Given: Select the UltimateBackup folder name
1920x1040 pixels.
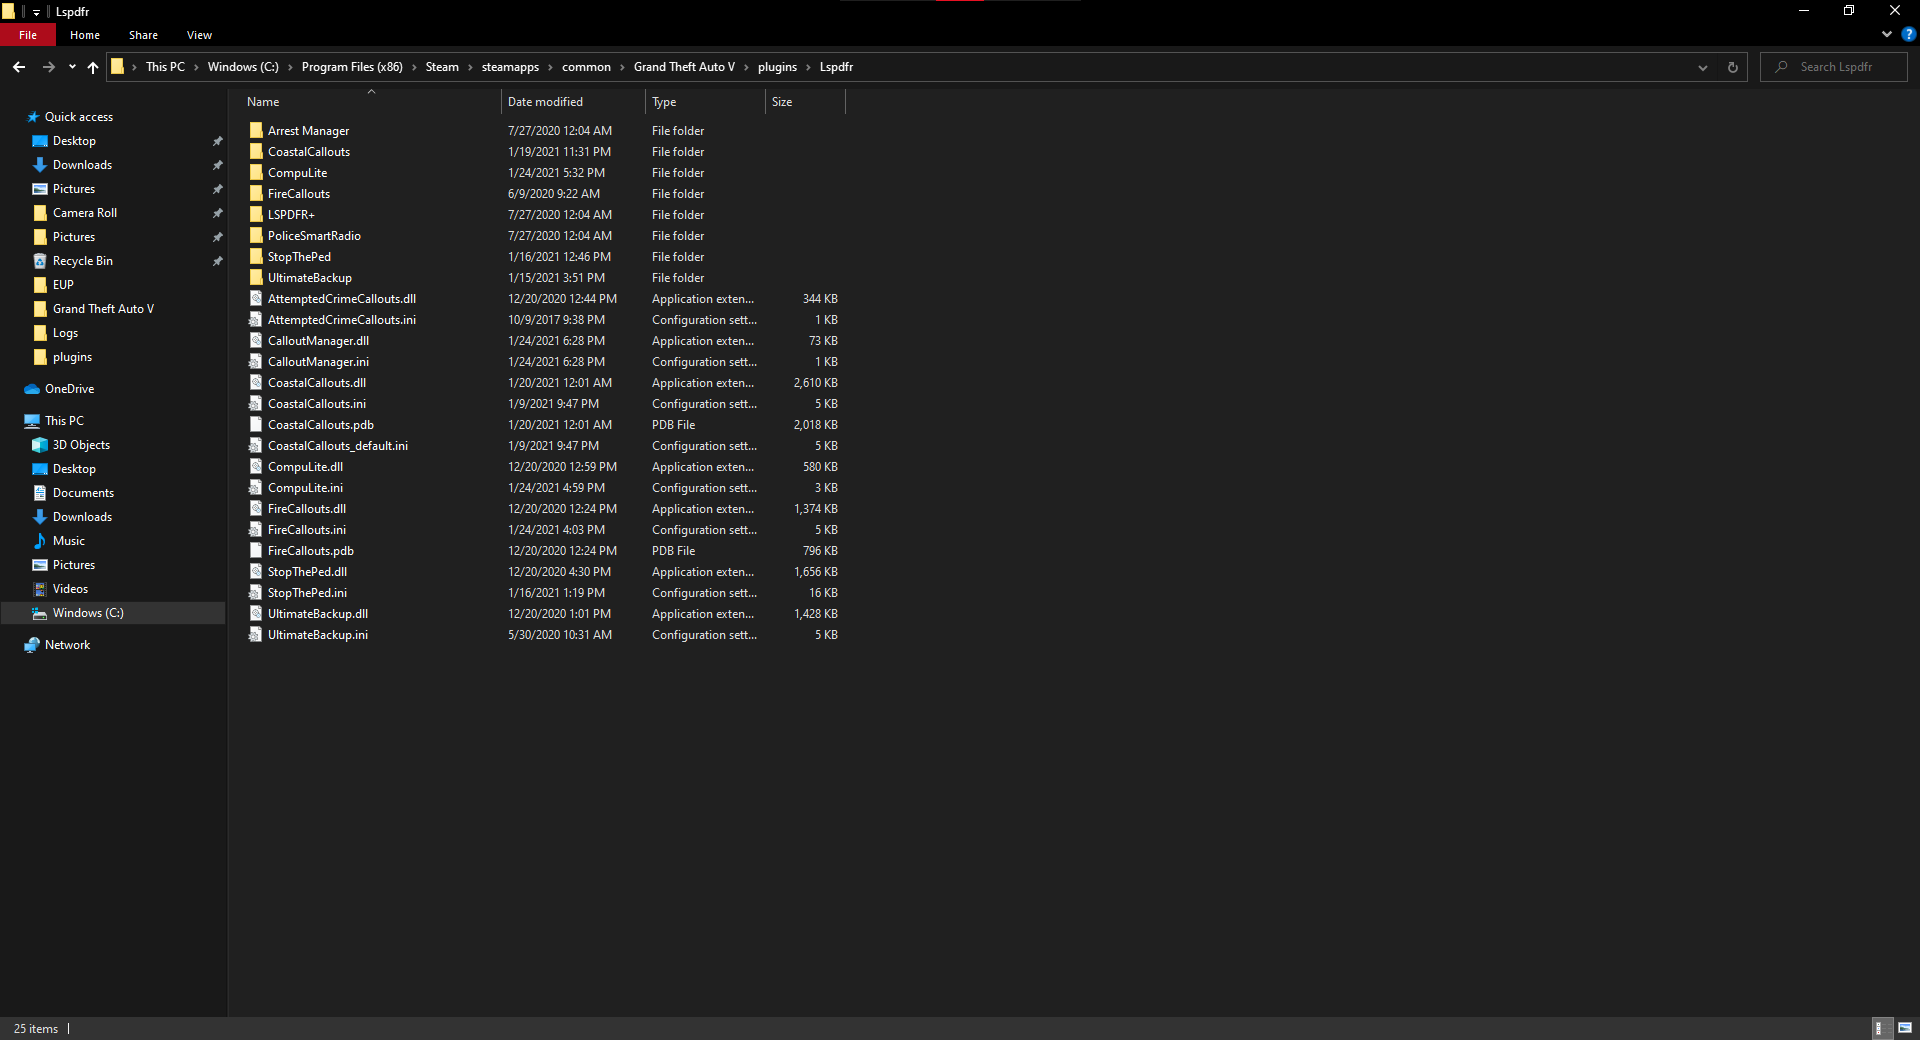Looking at the screenshot, I should tap(310, 278).
